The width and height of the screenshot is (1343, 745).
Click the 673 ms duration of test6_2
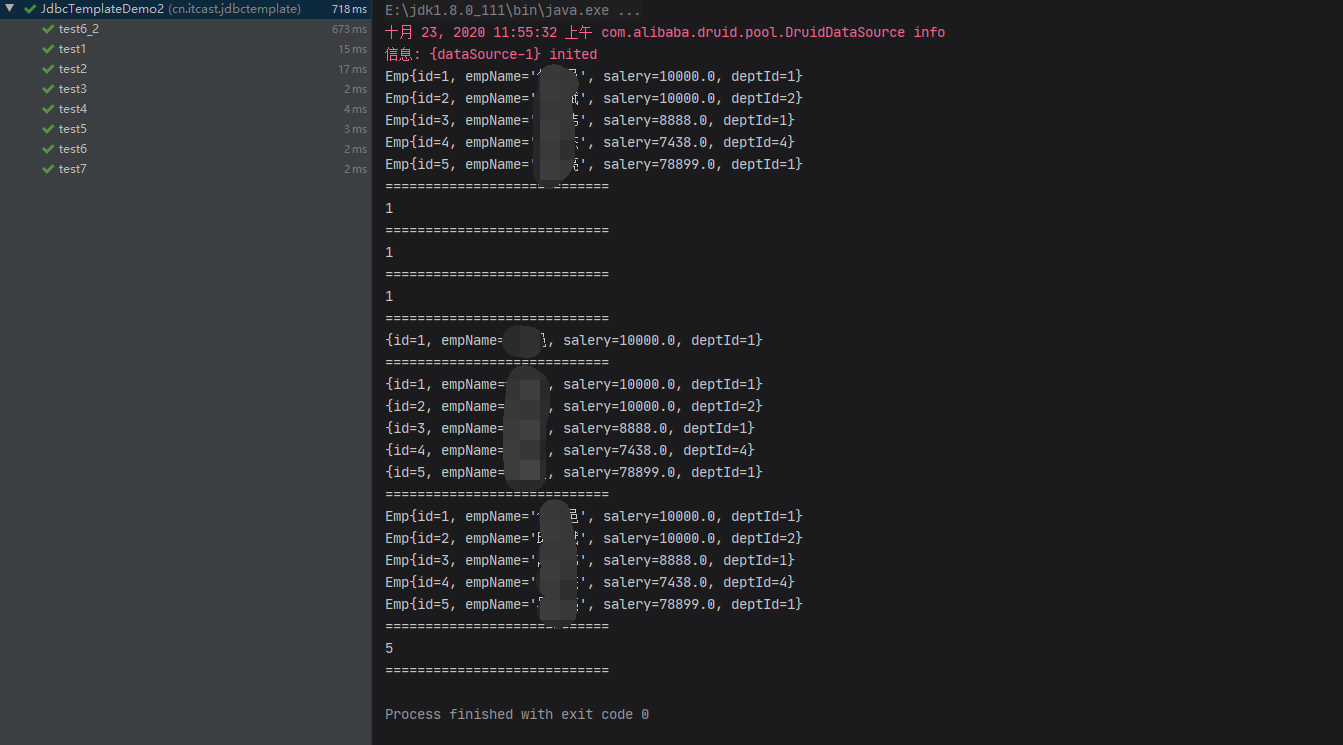click(349, 29)
